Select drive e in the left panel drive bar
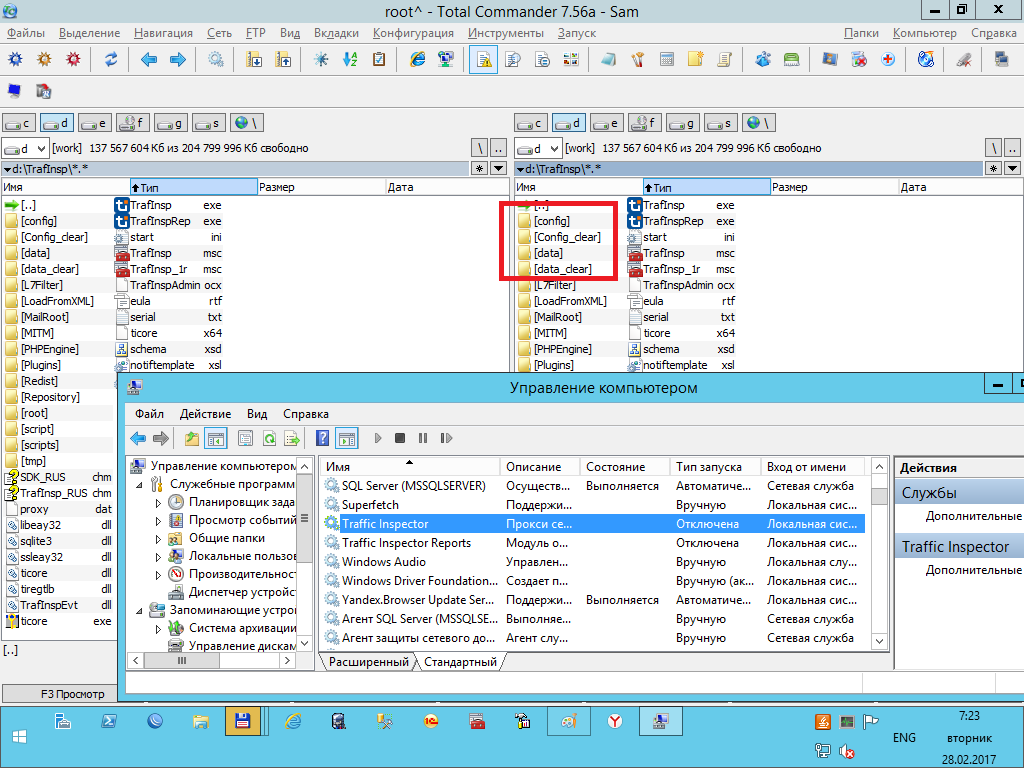 pyautogui.click(x=95, y=123)
